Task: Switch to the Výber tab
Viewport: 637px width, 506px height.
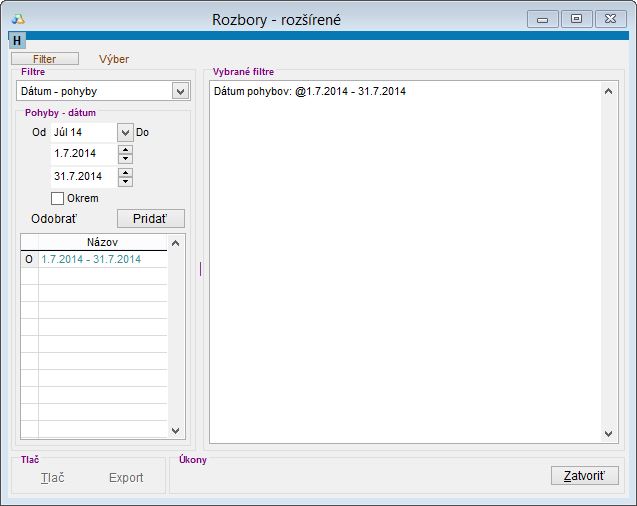Action: 112,59
